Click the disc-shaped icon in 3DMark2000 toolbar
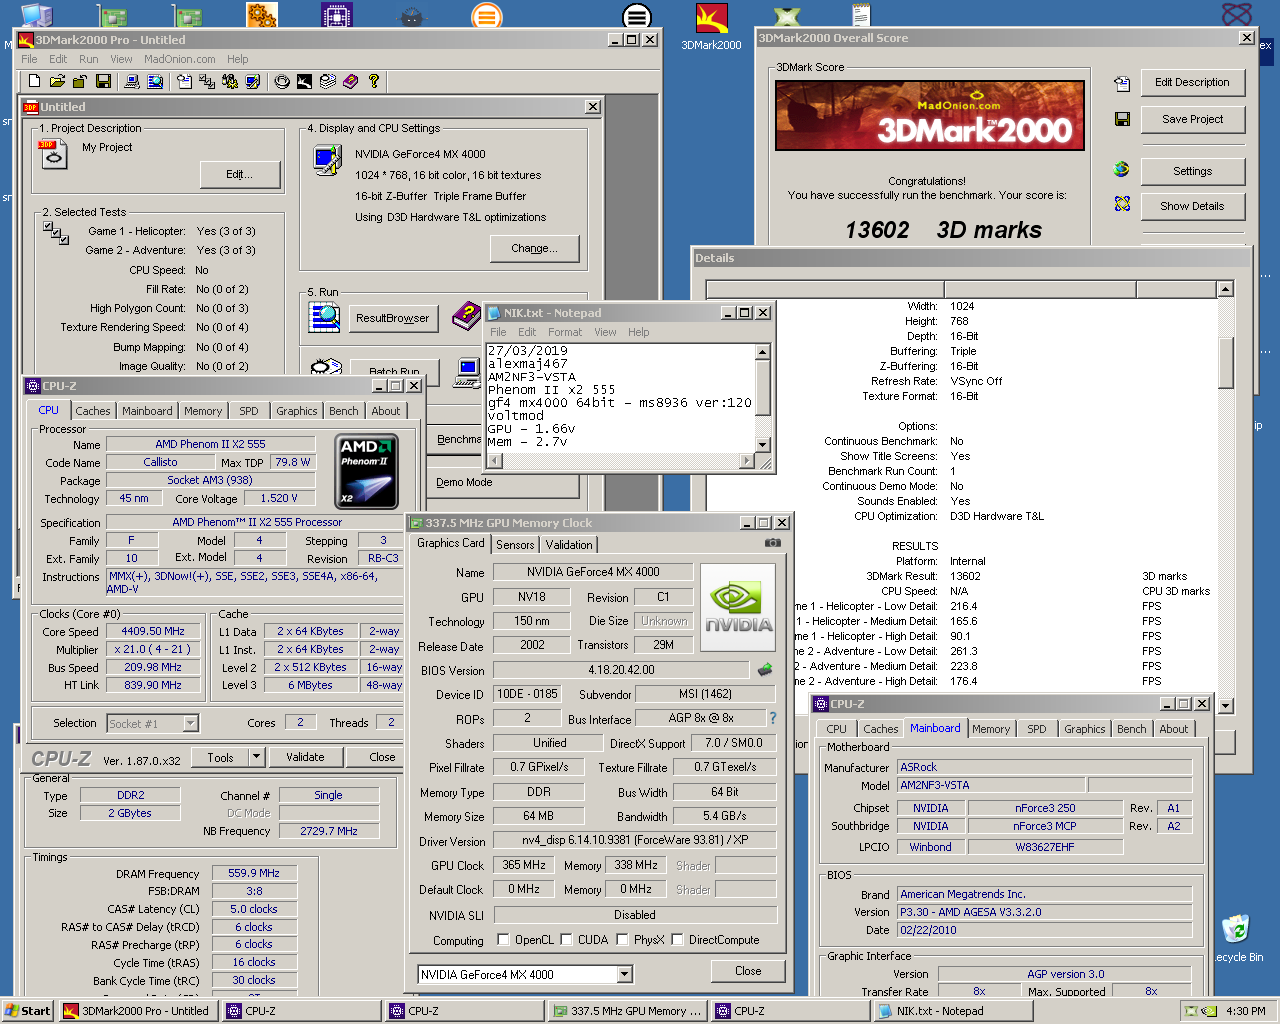 pyautogui.click(x=282, y=81)
